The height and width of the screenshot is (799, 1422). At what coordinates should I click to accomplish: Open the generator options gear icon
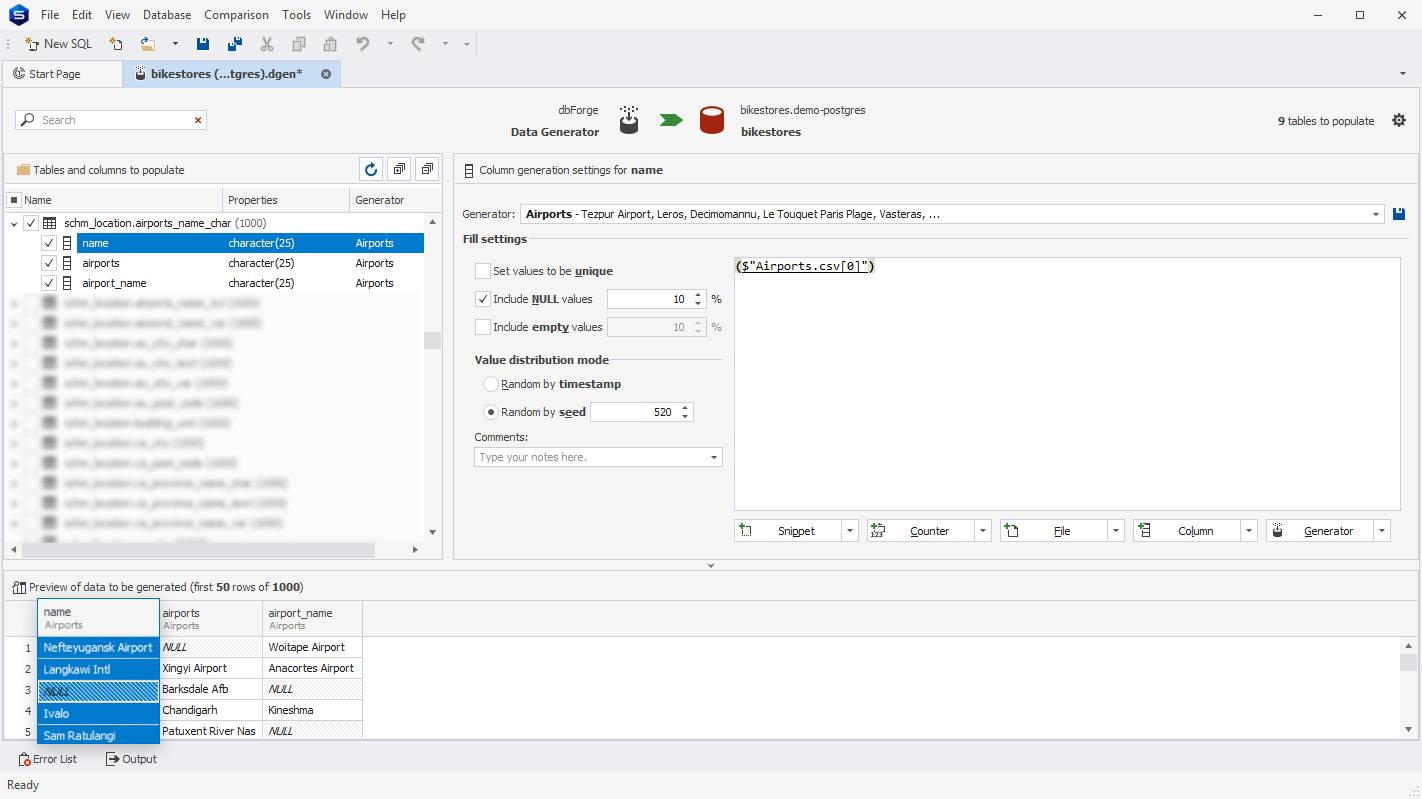[1399, 121]
